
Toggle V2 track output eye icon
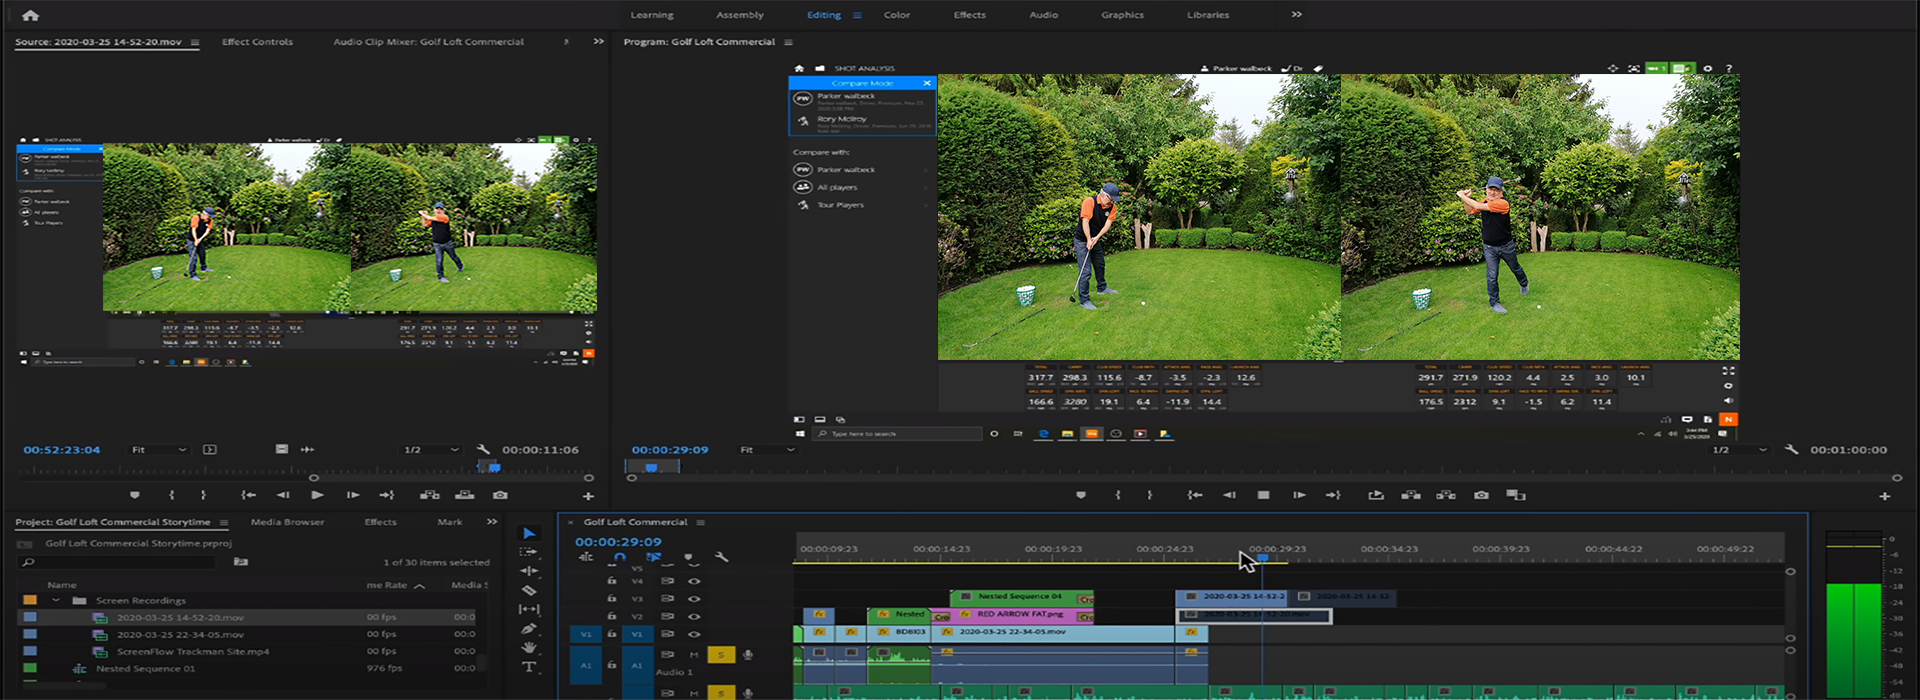(694, 616)
